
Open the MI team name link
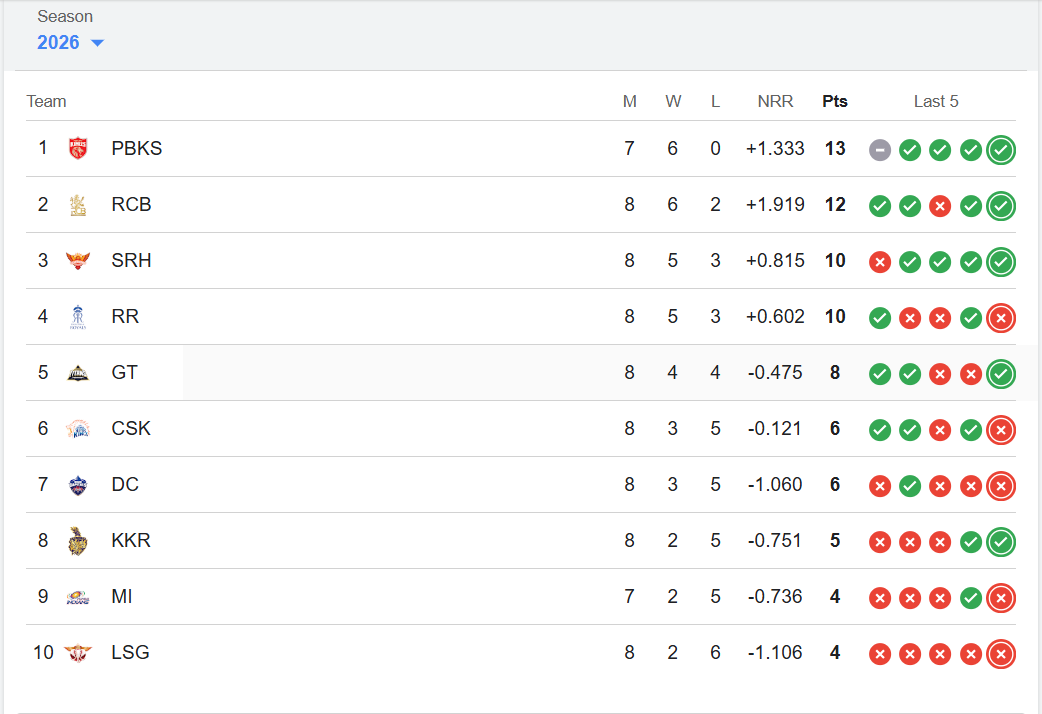122,597
